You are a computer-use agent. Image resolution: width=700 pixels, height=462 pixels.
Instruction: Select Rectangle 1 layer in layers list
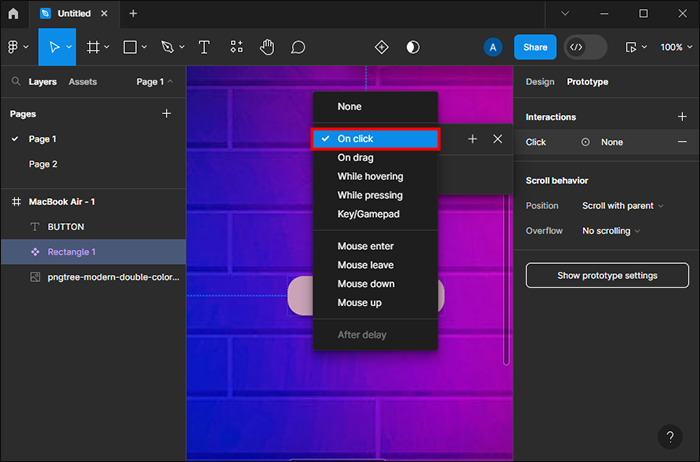[x=72, y=252]
